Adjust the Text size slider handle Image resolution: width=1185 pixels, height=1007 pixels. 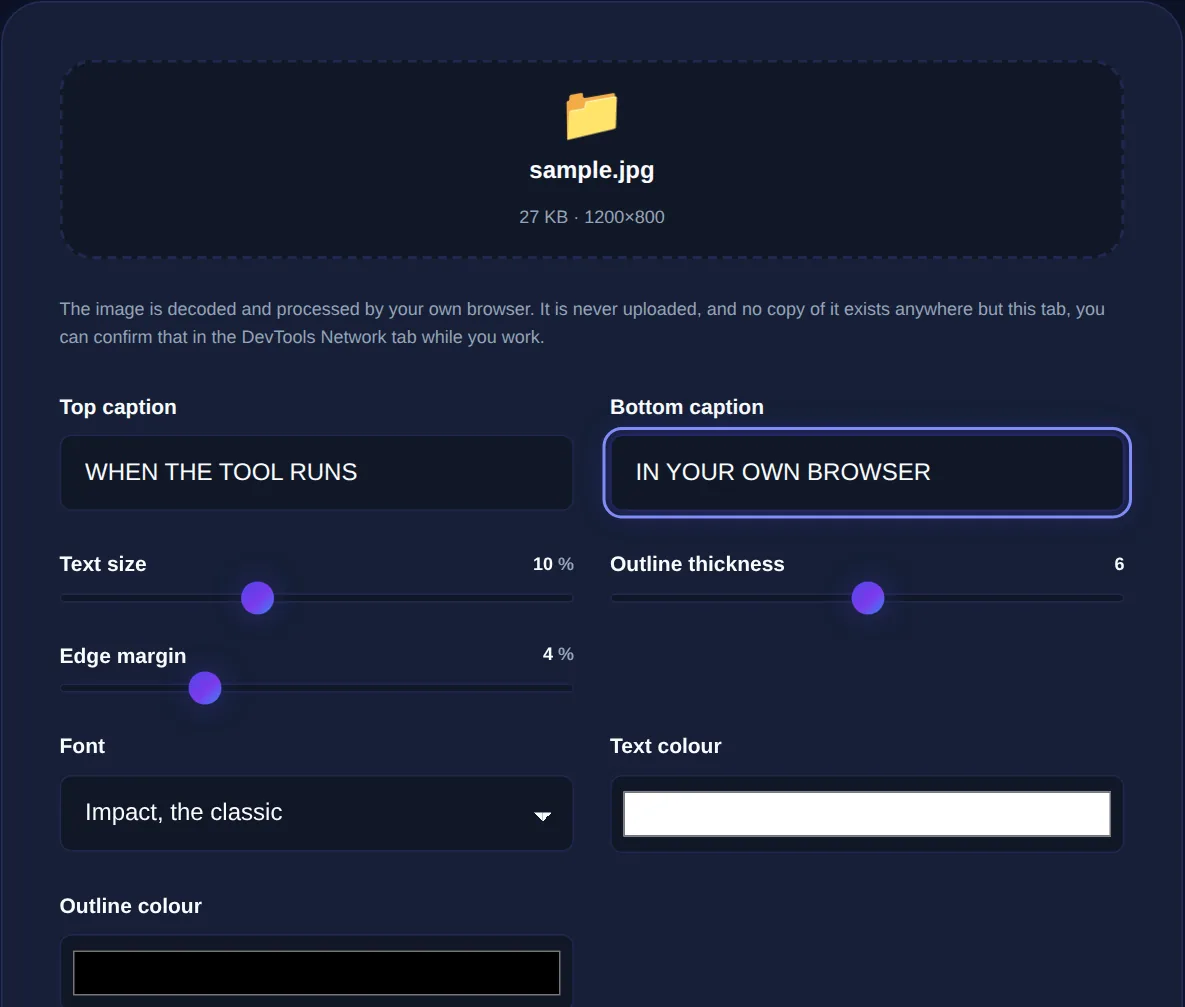[258, 598]
